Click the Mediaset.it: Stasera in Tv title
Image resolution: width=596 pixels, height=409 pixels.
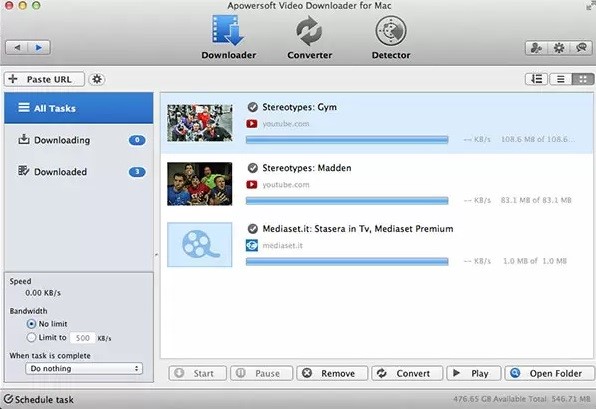tap(358, 229)
